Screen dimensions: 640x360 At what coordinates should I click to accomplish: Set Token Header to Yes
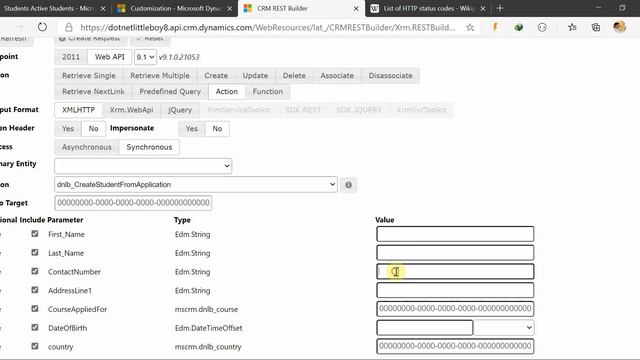tap(68, 129)
